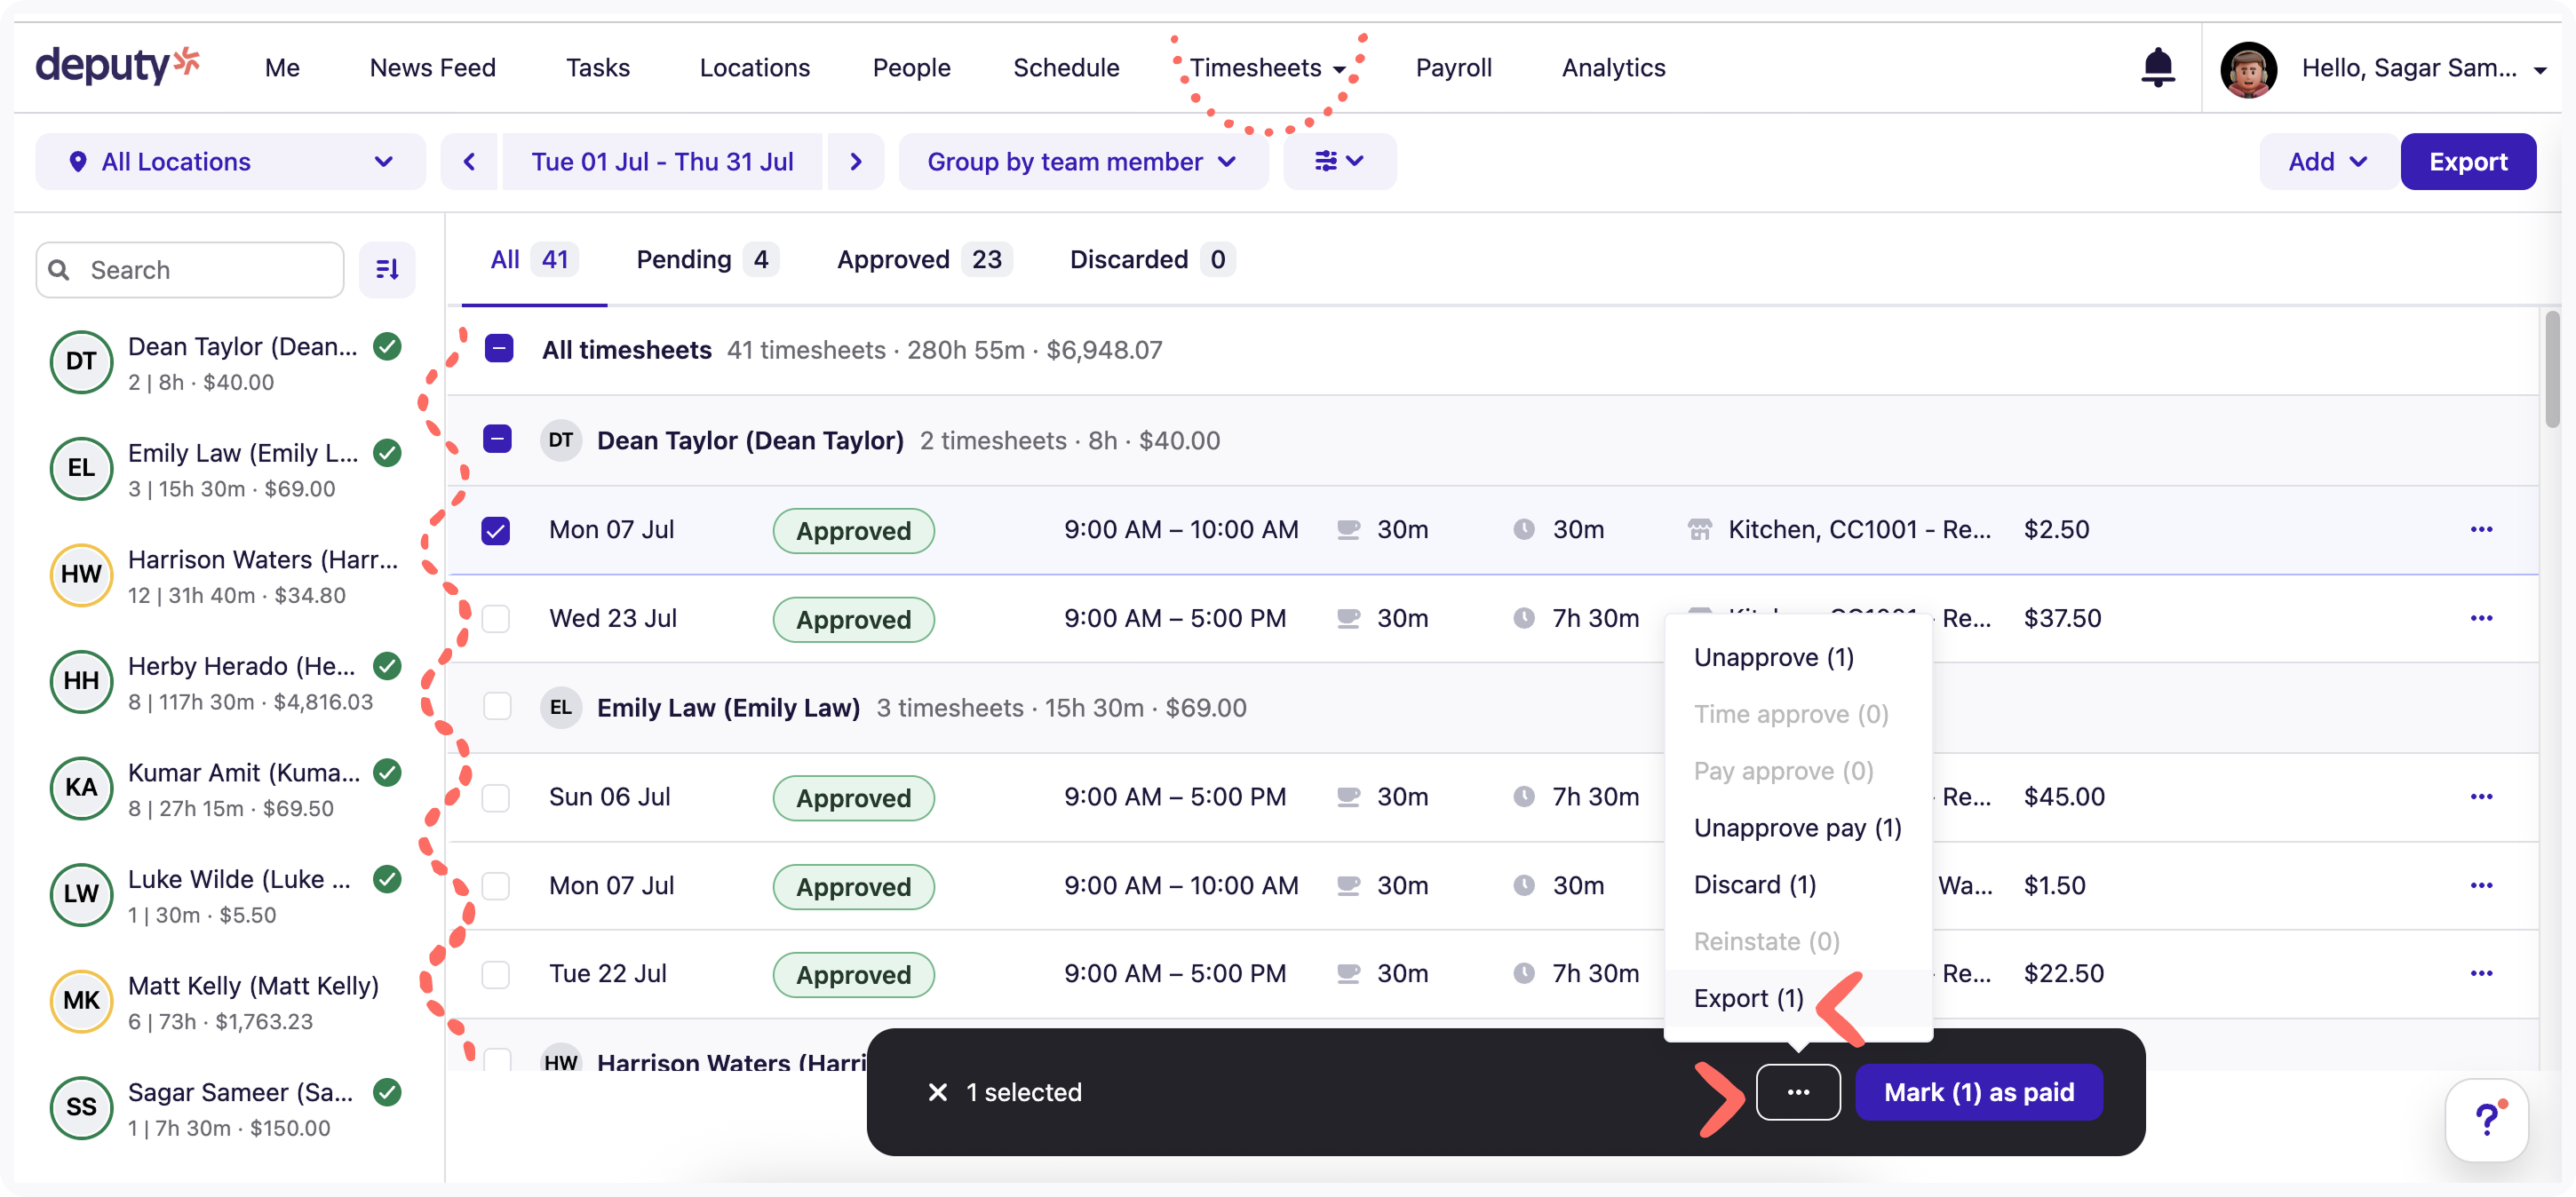Check the Emily Law group checkbox
2576x1197 pixels.
497,707
